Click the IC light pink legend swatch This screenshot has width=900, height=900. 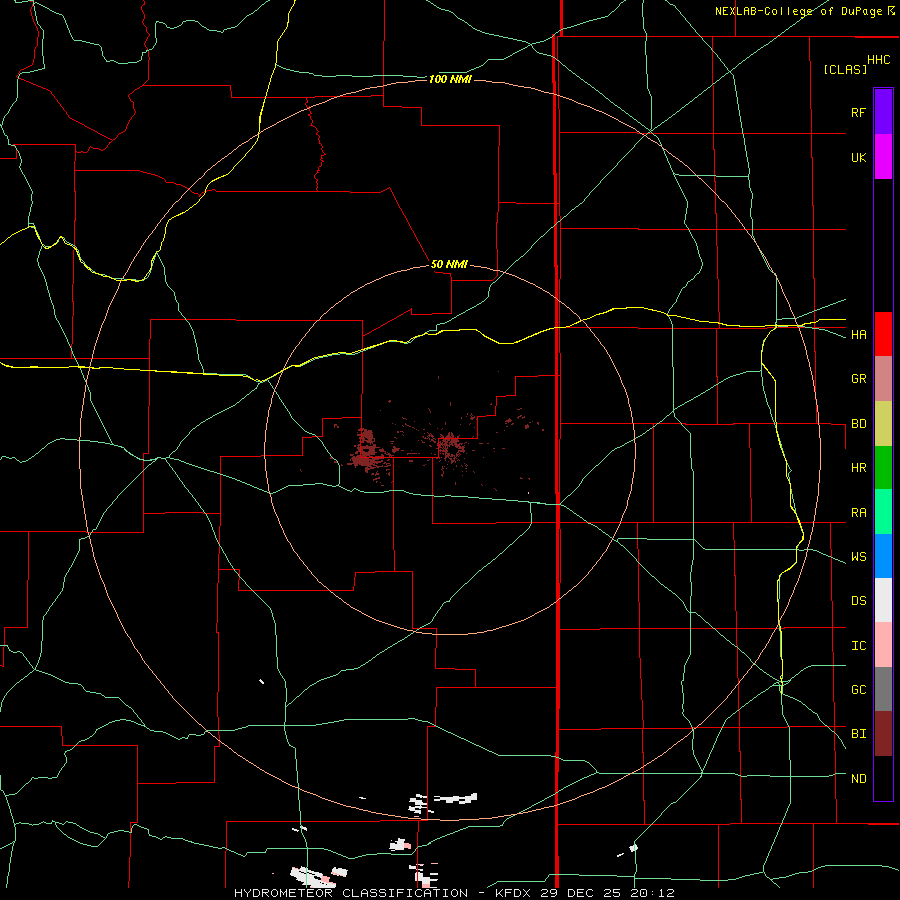883,645
